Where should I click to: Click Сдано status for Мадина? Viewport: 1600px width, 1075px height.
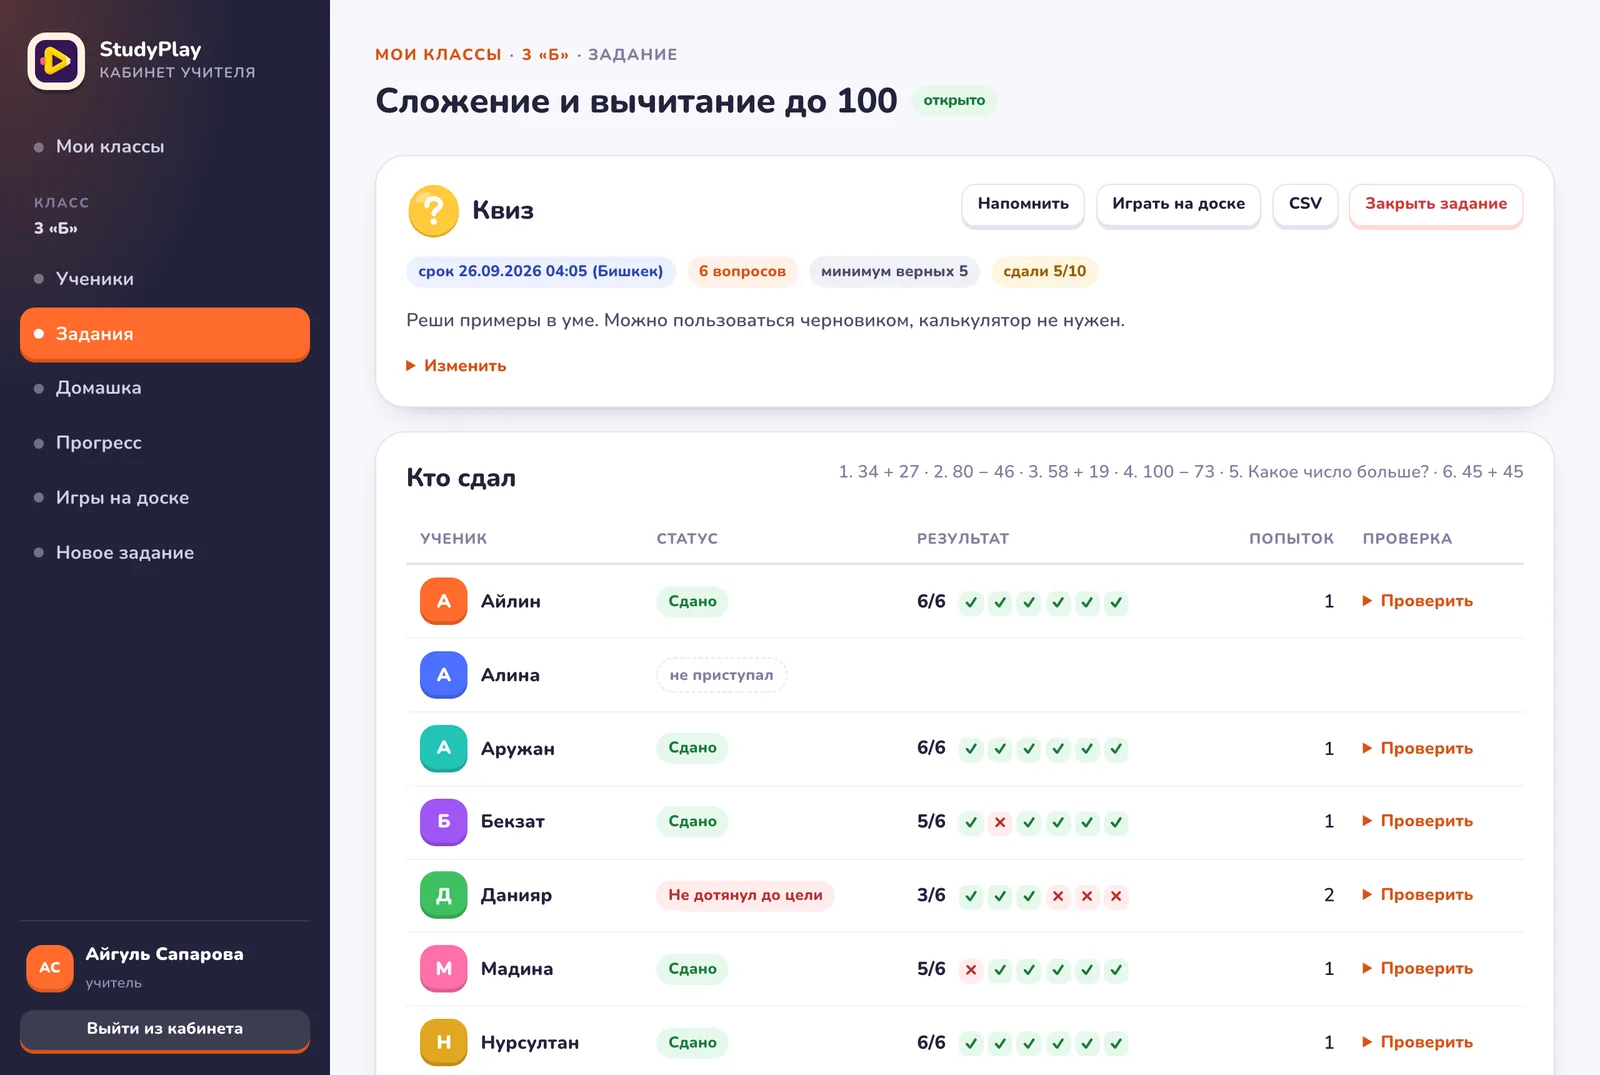point(692,969)
